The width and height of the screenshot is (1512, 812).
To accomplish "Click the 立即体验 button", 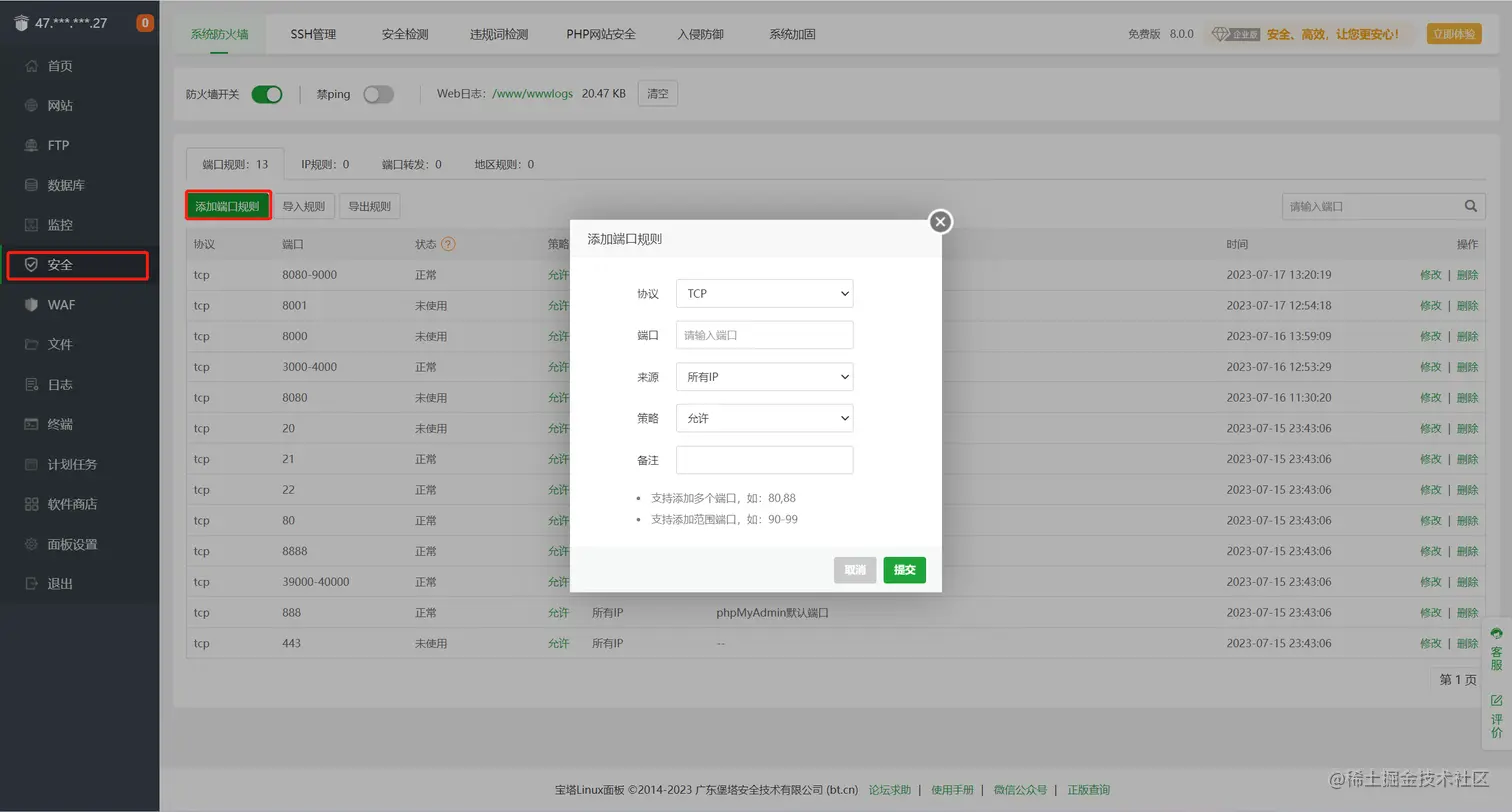I will coord(1454,34).
